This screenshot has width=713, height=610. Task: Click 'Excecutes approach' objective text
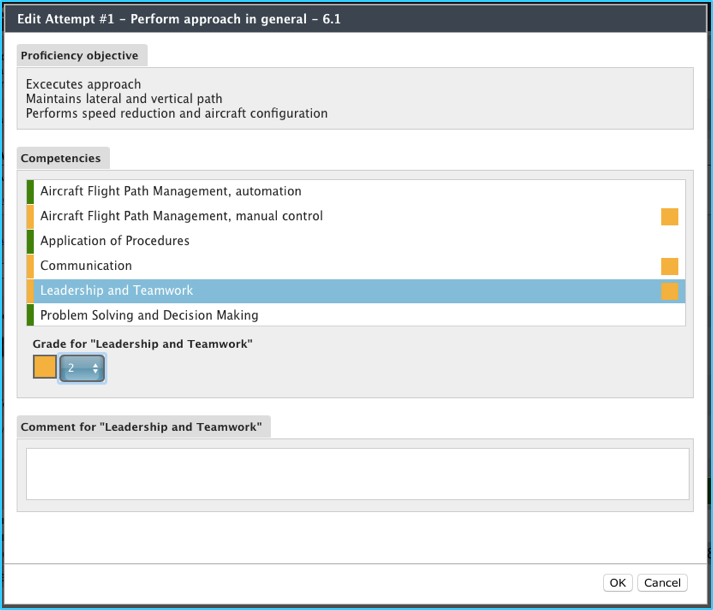tap(83, 84)
